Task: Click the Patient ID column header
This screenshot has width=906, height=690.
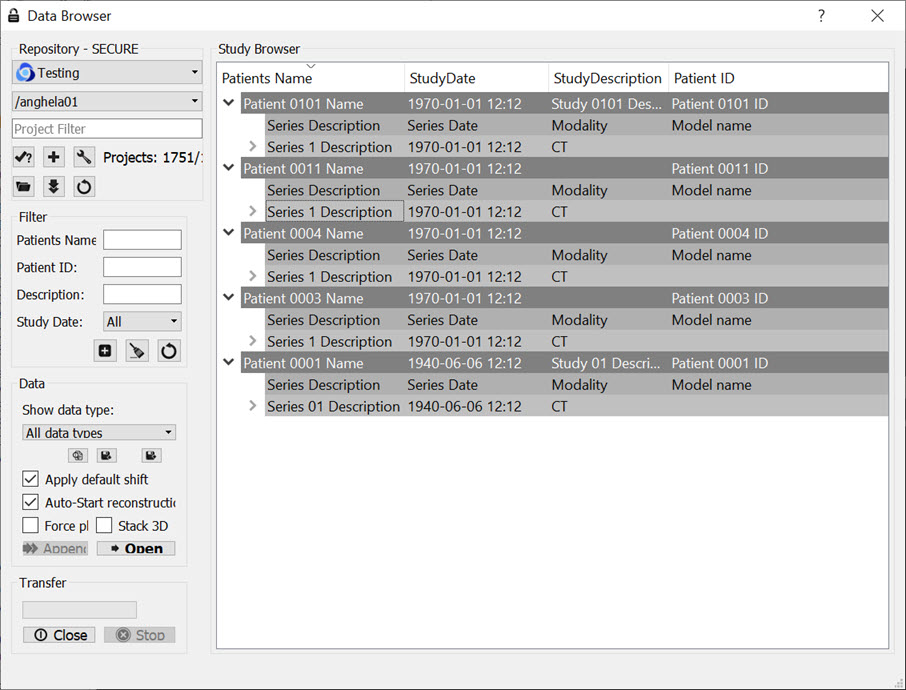Action: click(704, 78)
